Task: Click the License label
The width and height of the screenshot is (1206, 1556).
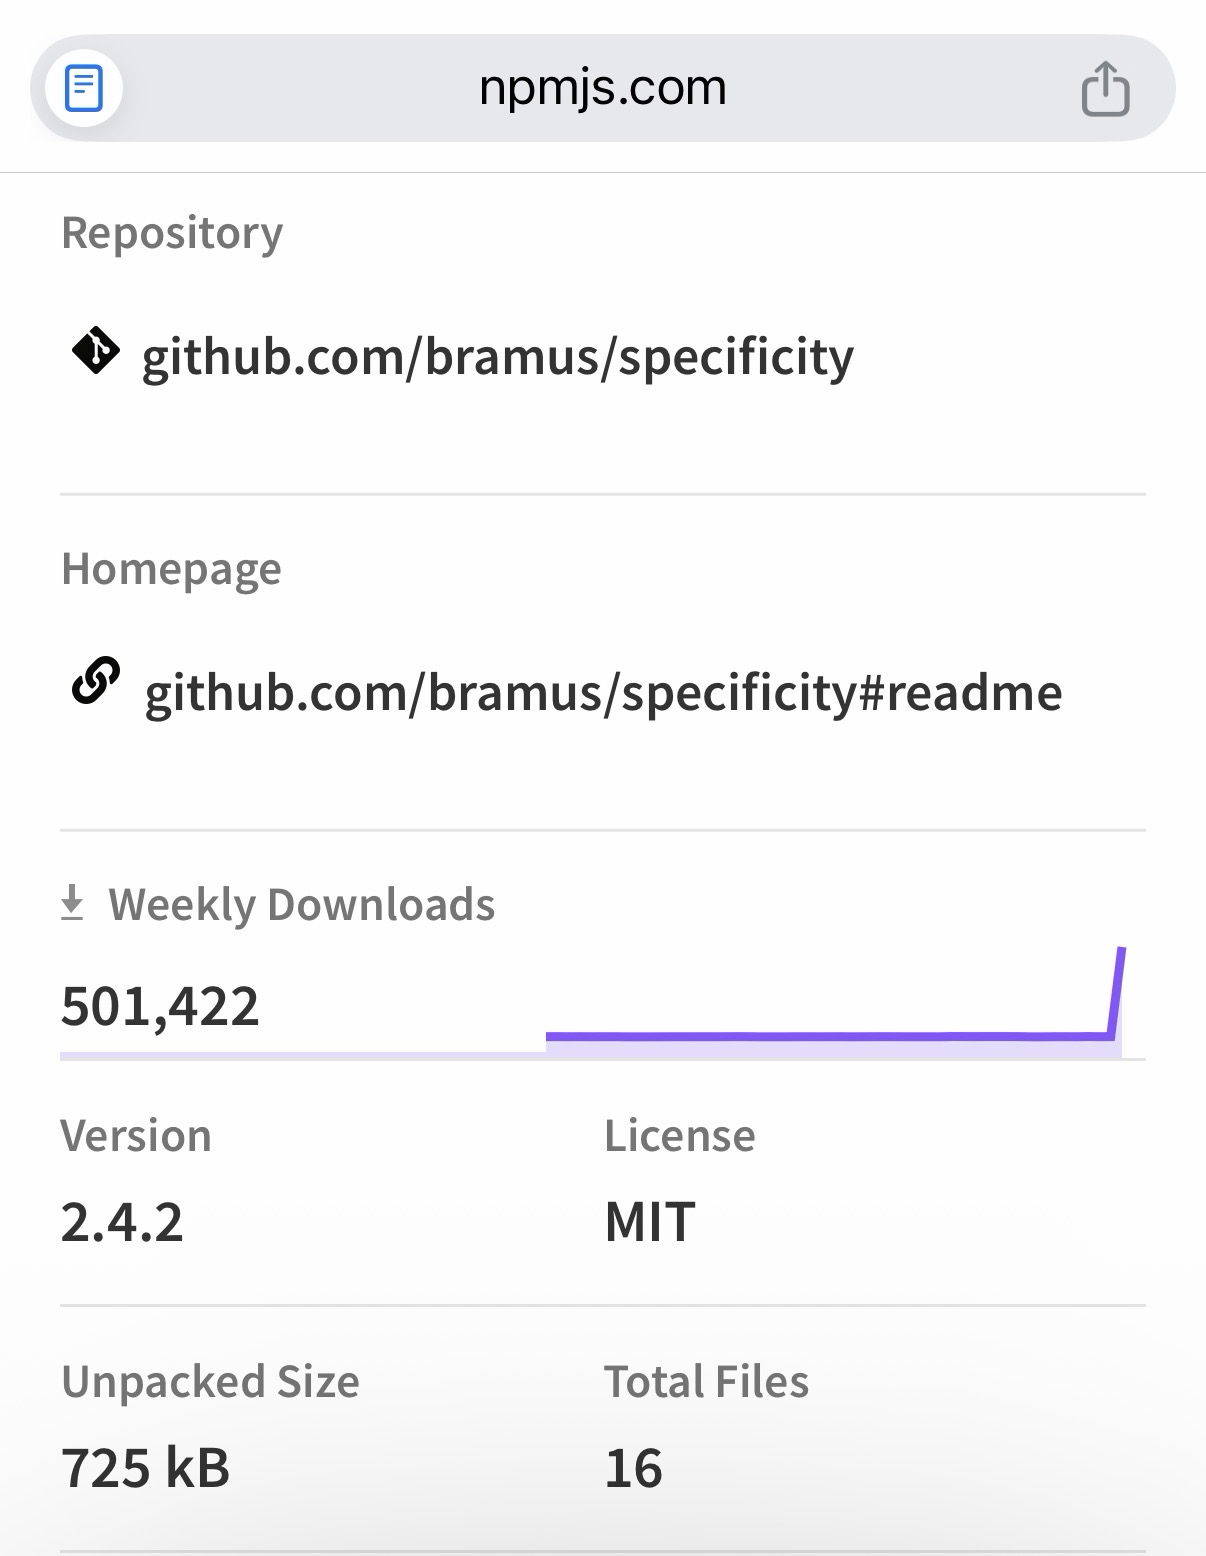Action: coord(680,1136)
